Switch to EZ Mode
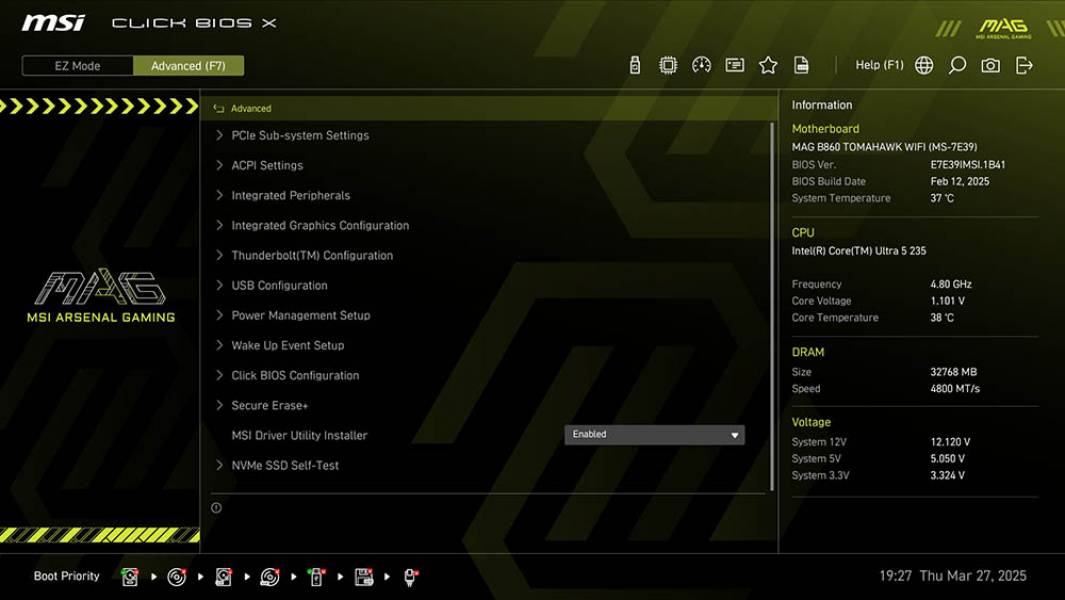1065x600 pixels. (x=77, y=66)
